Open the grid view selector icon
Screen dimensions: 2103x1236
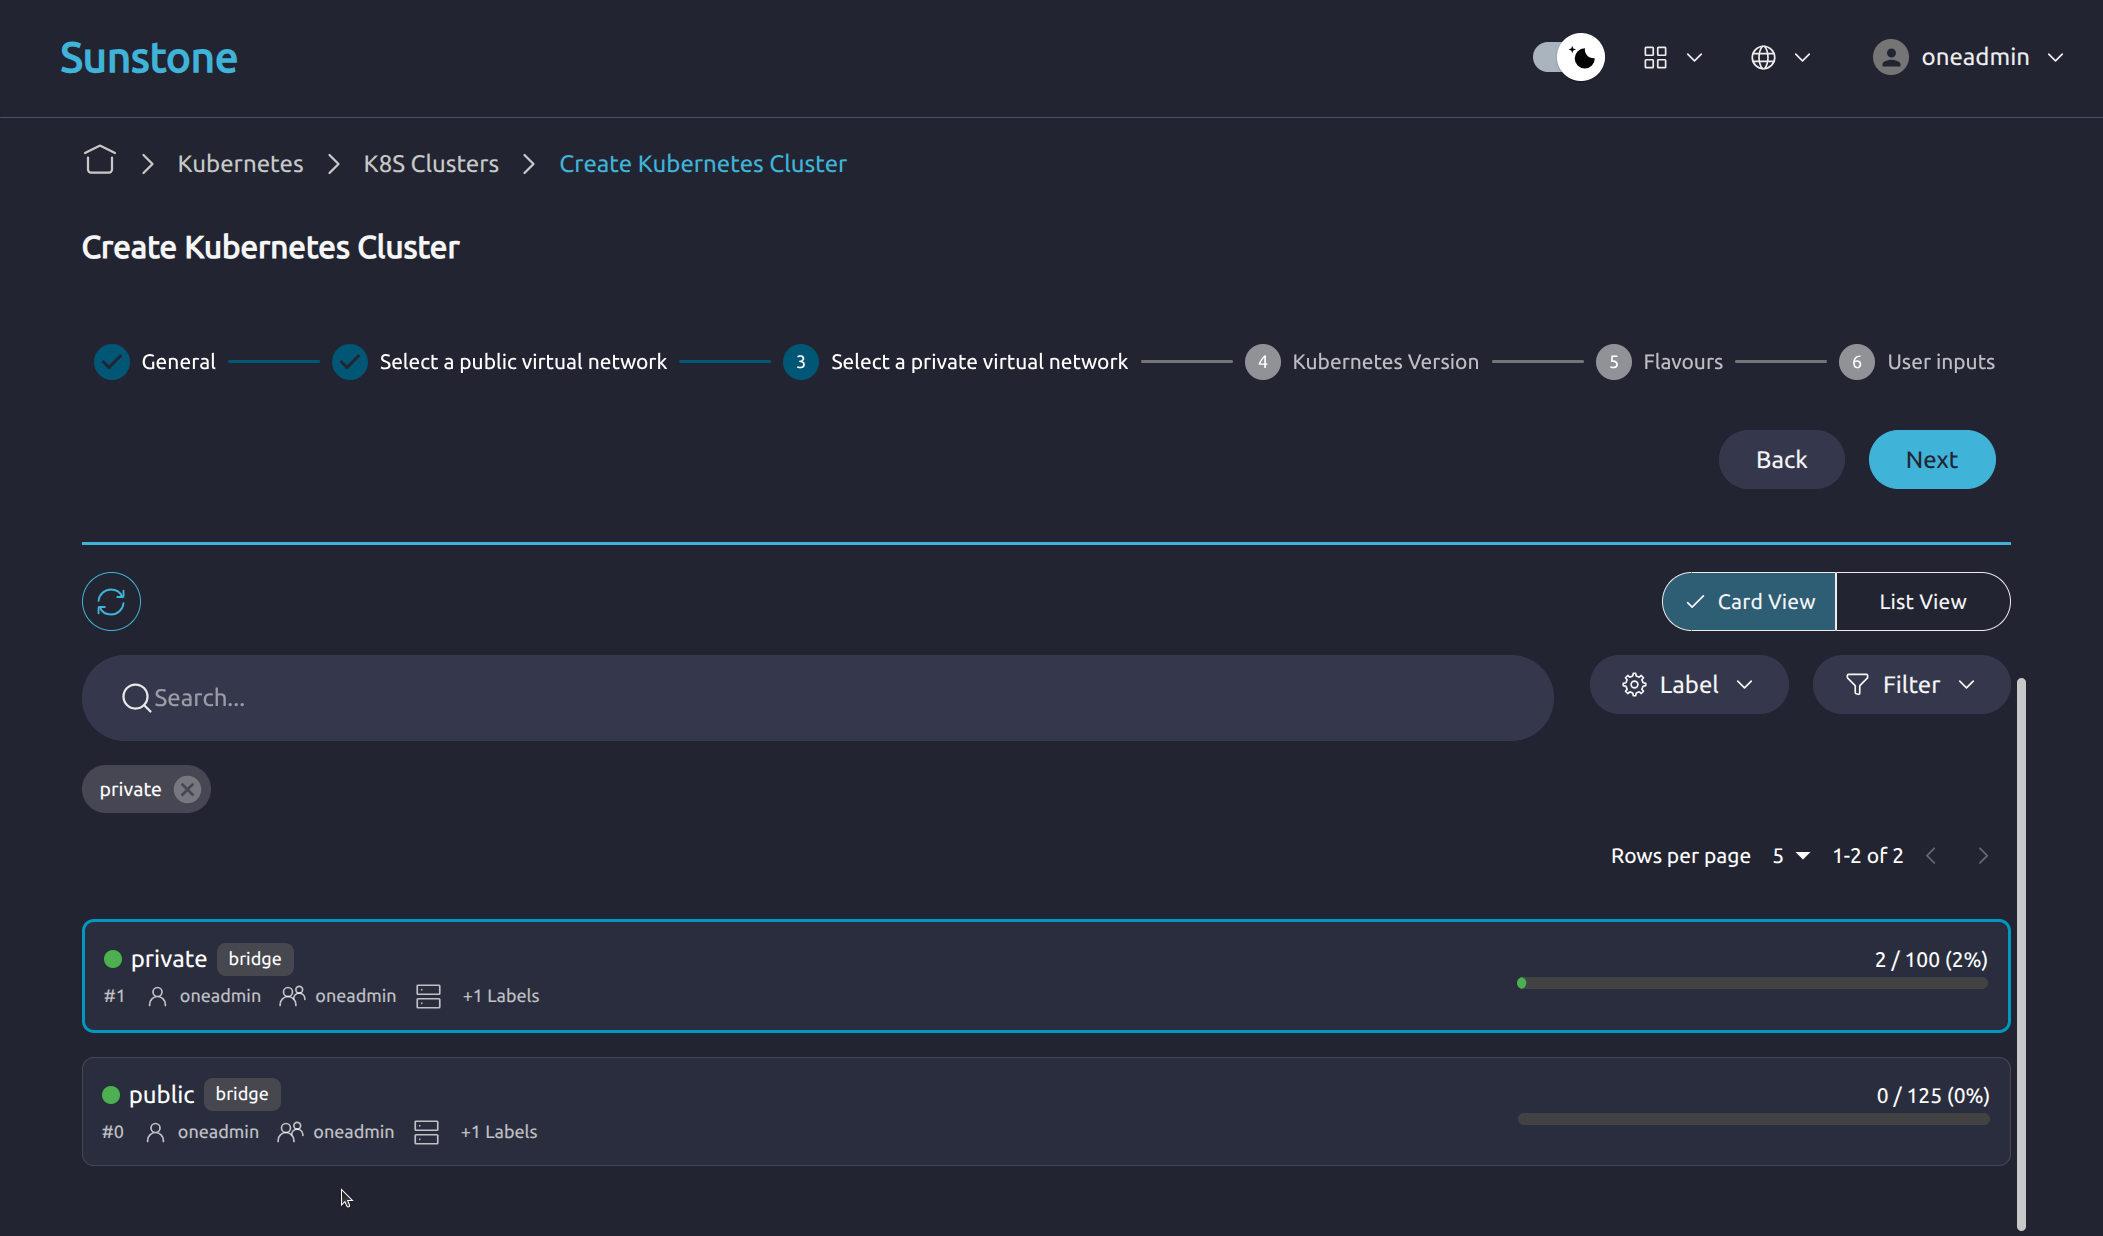tap(1655, 57)
